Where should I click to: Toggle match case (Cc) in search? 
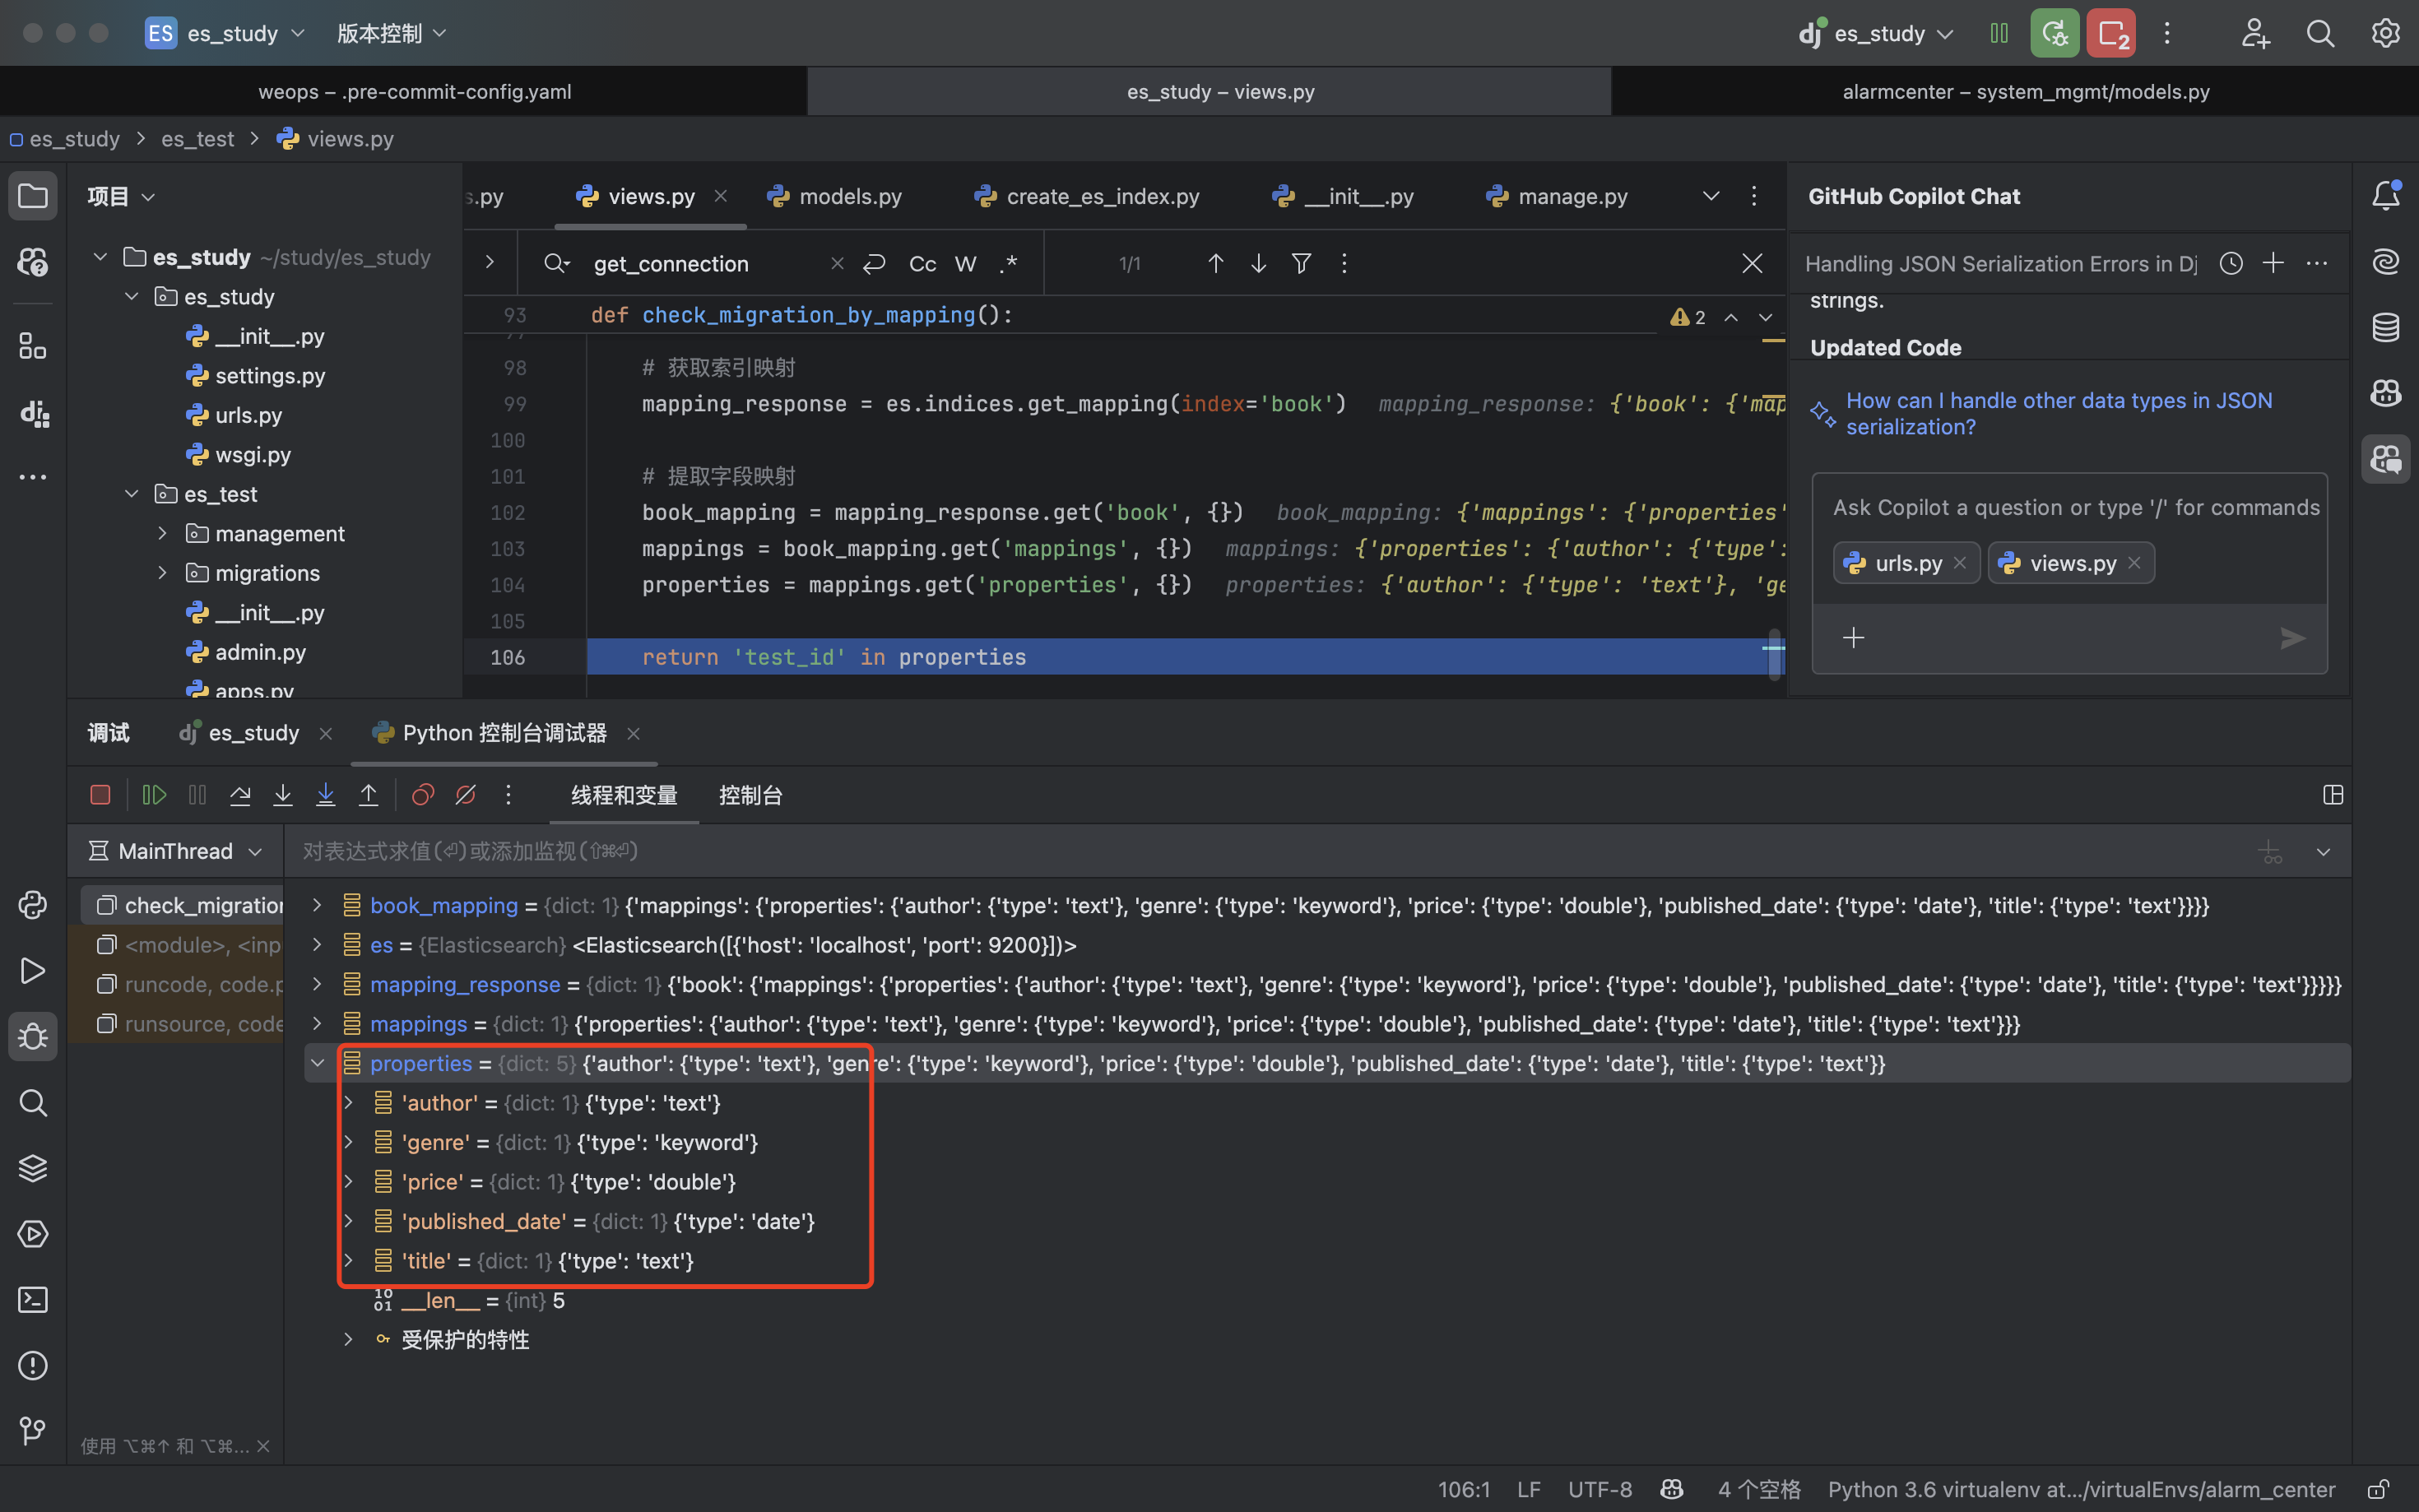coord(922,264)
